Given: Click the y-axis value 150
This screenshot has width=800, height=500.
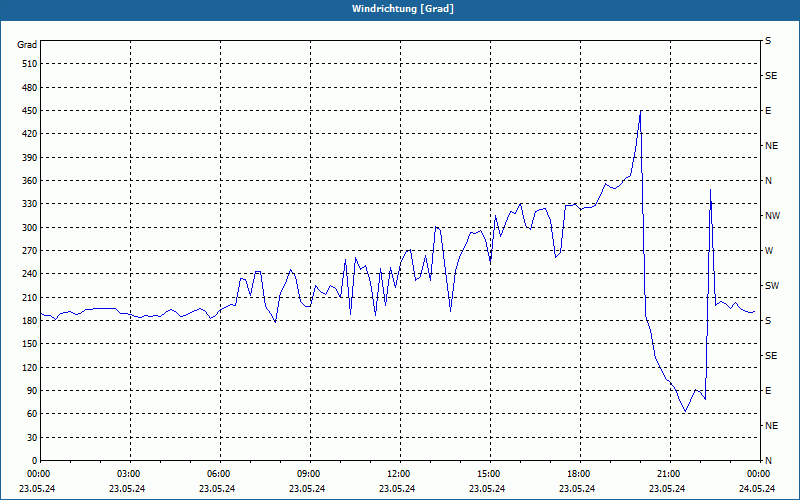Looking at the screenshot, I should click(x=29, y=344).
